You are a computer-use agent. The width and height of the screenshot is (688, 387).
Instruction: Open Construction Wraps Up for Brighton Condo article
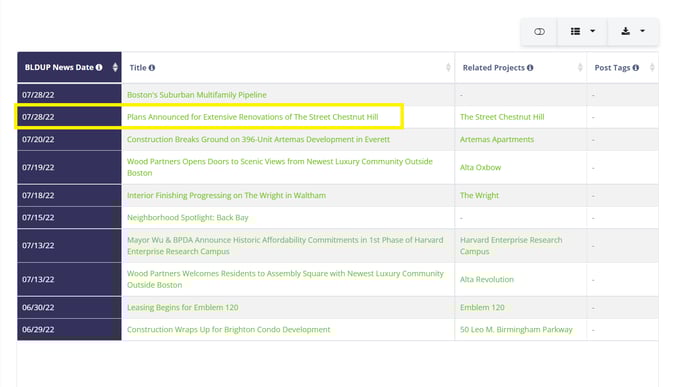click(228, 330)
